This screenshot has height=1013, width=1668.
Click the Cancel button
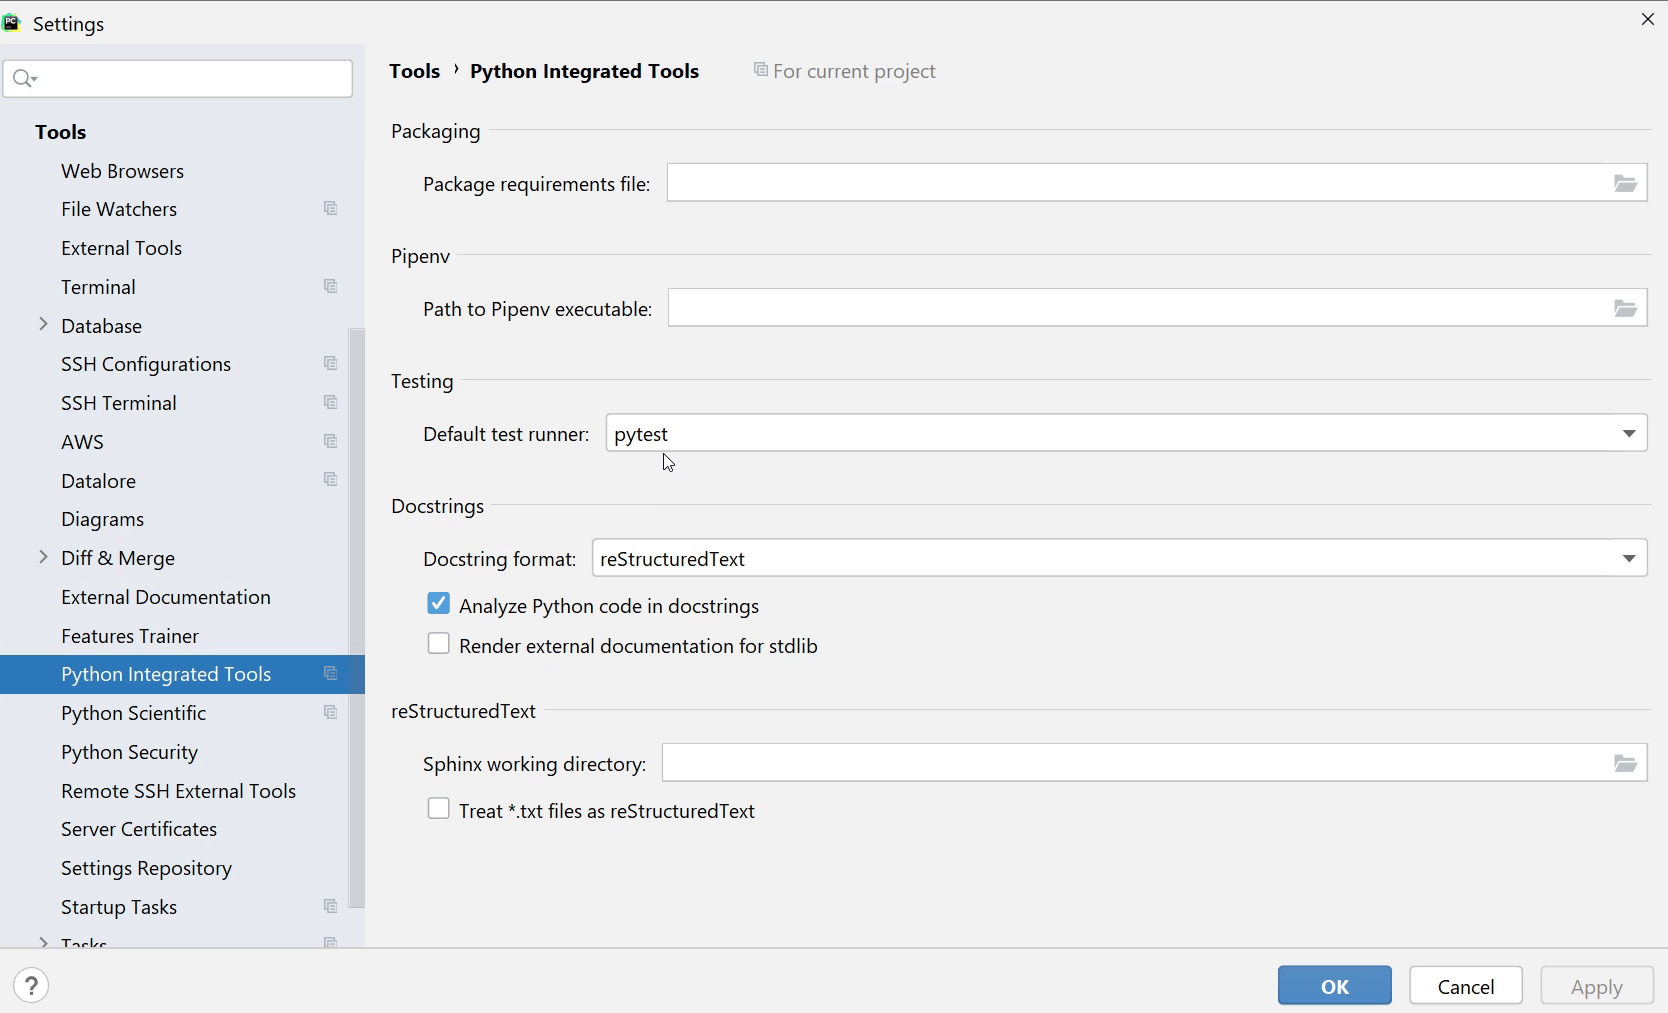point(1465,986)
